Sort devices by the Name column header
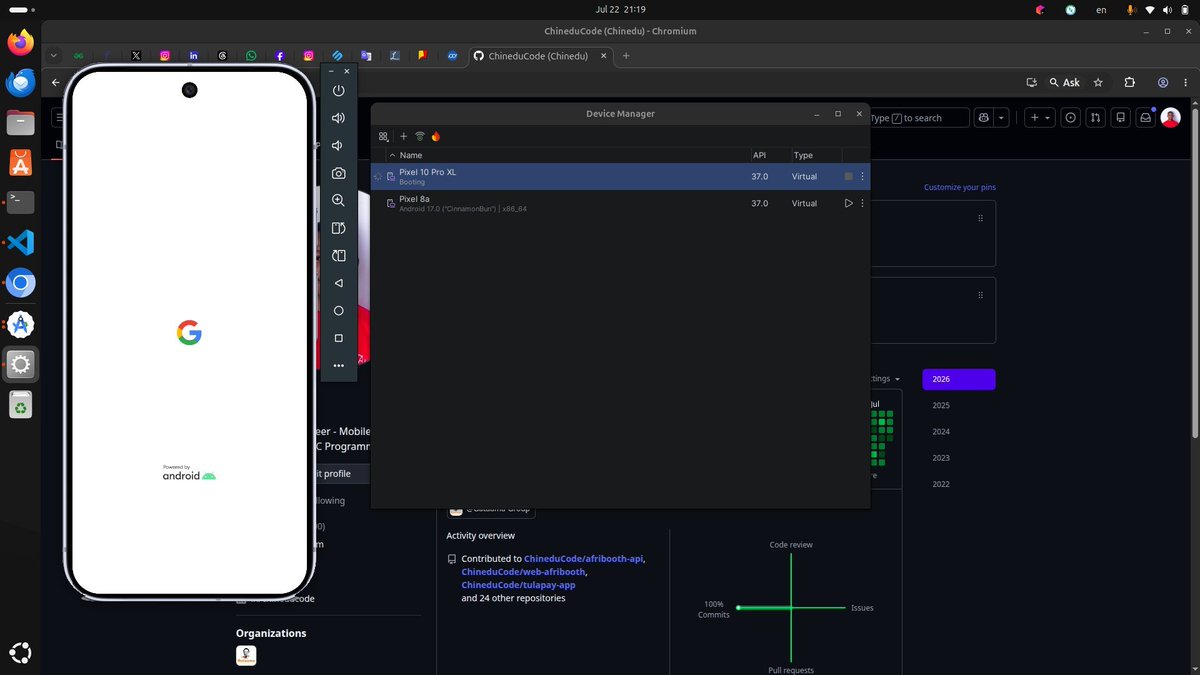Viewport: 1200px width, 675px height. tap(411, 155)
